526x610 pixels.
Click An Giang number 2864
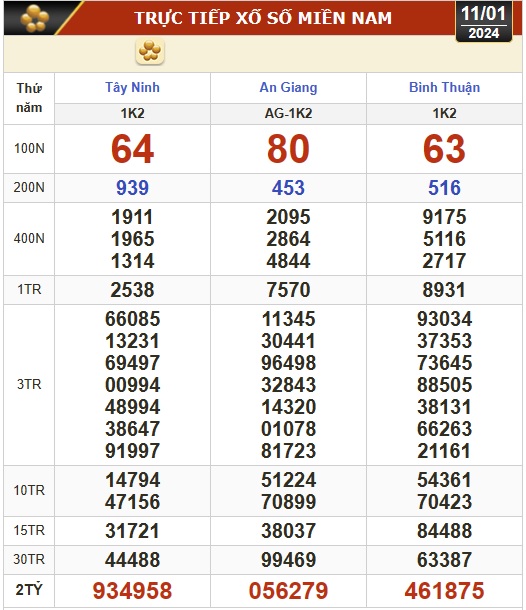(288, 239)
